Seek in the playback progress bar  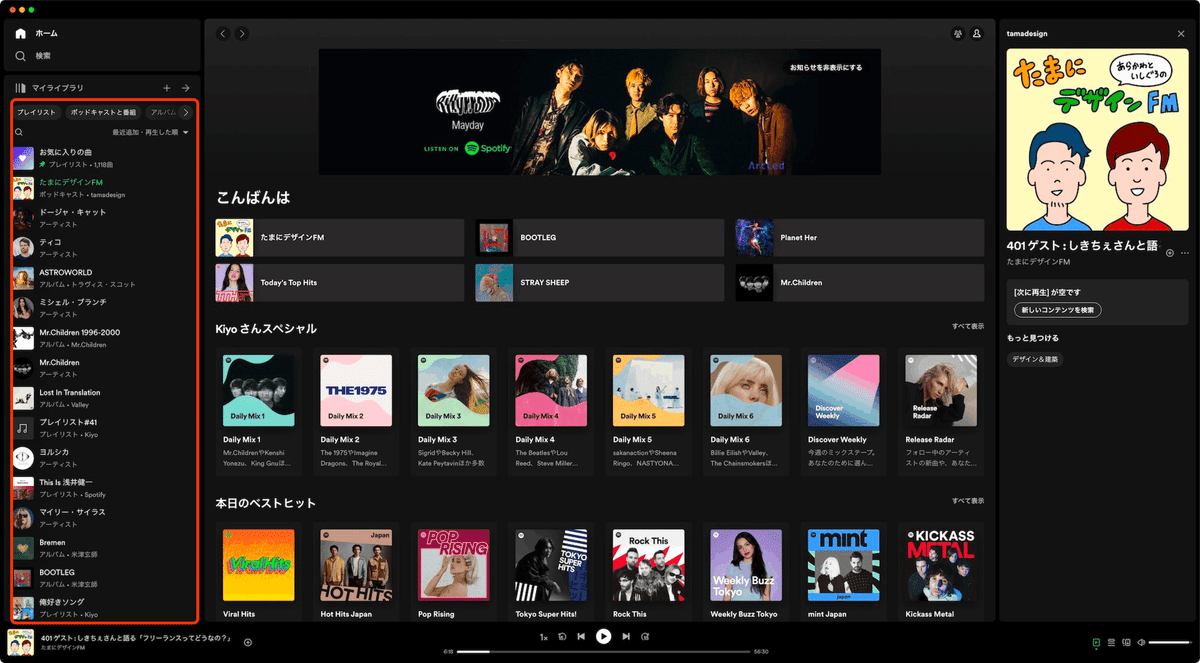604,651
